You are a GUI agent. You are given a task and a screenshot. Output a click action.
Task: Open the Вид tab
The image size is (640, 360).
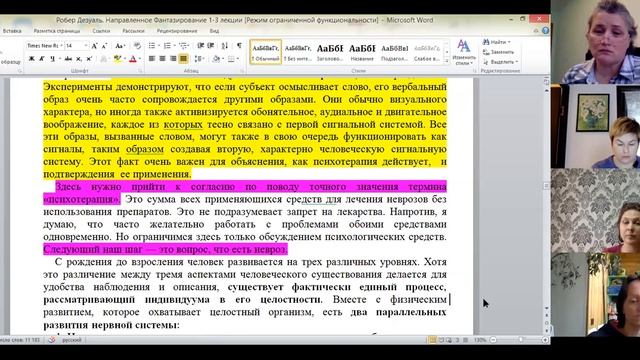[x=214, y=31]
